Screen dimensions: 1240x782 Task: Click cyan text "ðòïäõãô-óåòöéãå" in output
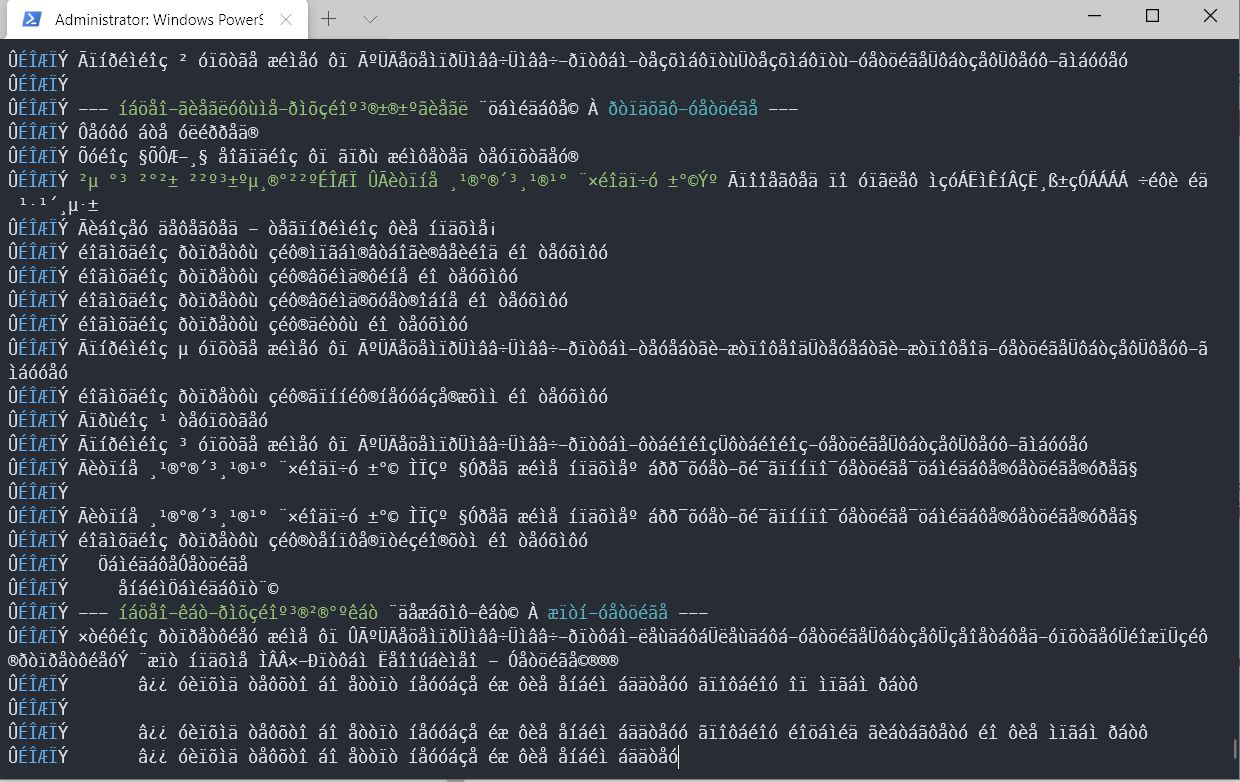(x=683, y=109)
